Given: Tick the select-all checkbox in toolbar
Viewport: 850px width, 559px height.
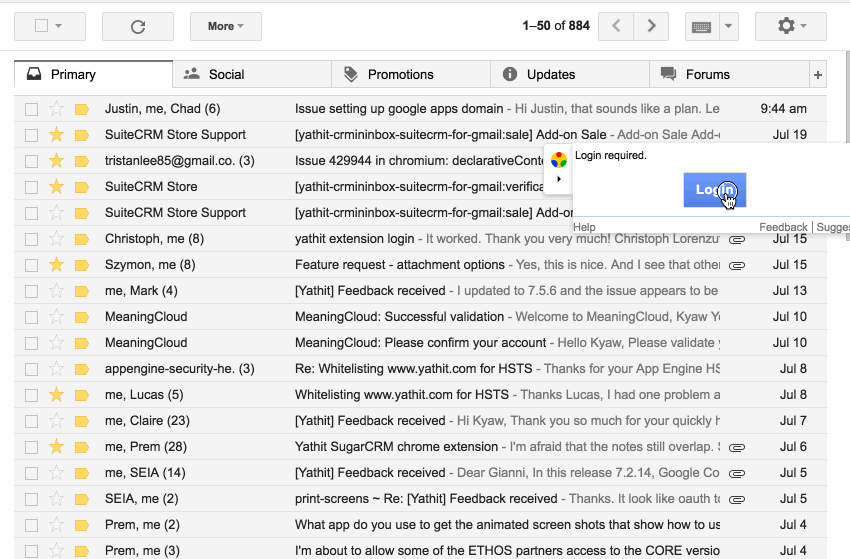Looking at the screenshot, I should coord(41,25).
